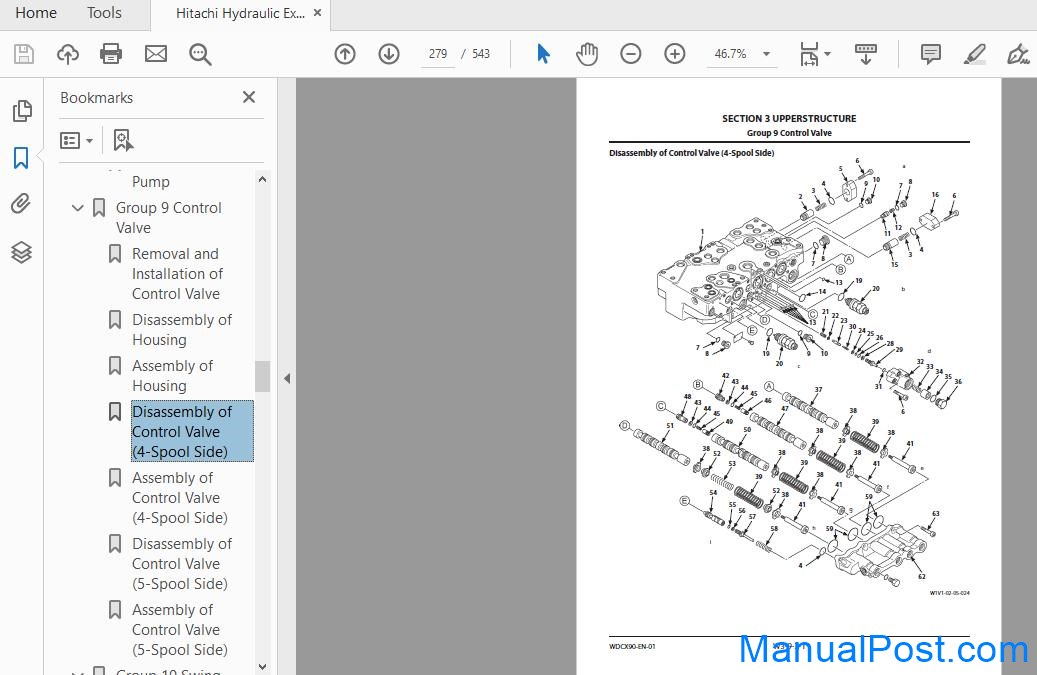Open the Sign document tool
The image size is (1037, 675).
[1018, 54]
